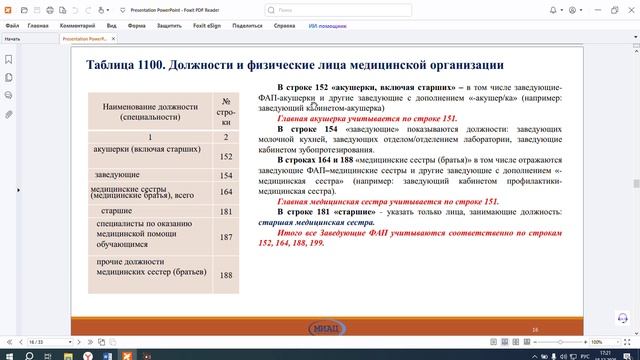The image size is (640, 360).
Task: Open Windows taskbar search
Action: pyautogui.click(x=29, y=356)
